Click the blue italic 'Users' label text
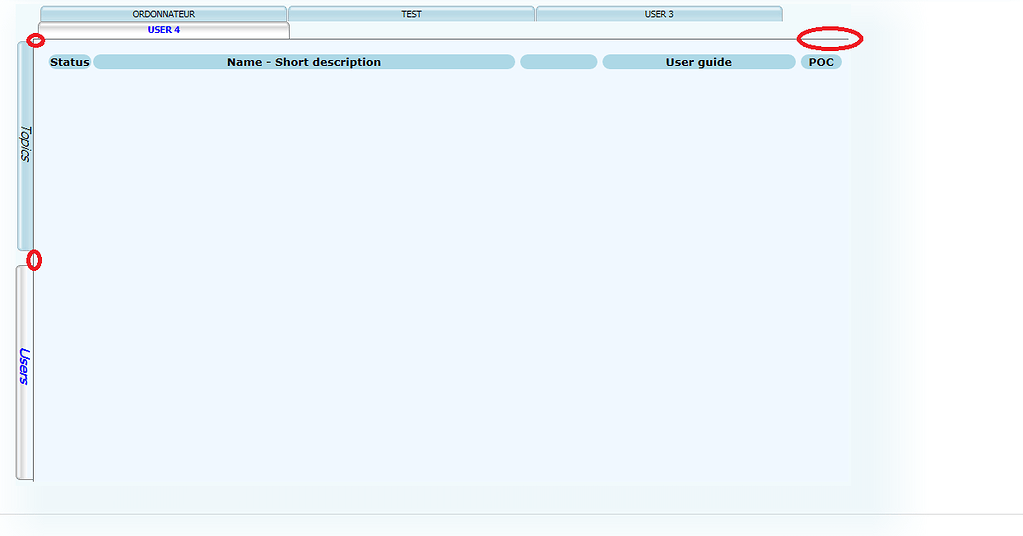The height and width of the screenshot is (536, 1023). click(25, 366)
